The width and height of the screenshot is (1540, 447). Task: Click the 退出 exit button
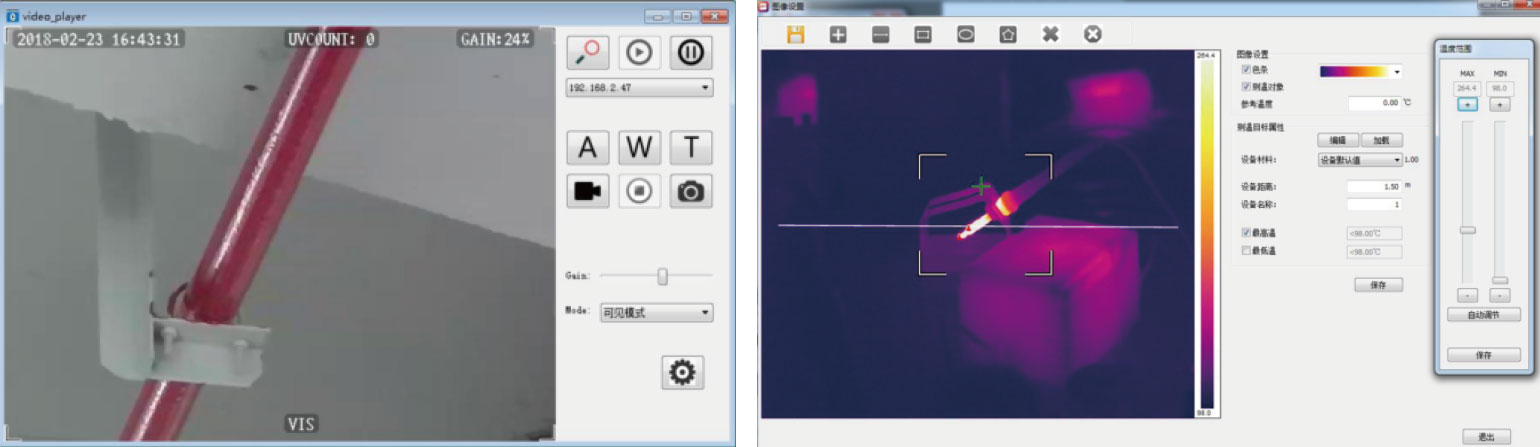[1485, 437]
